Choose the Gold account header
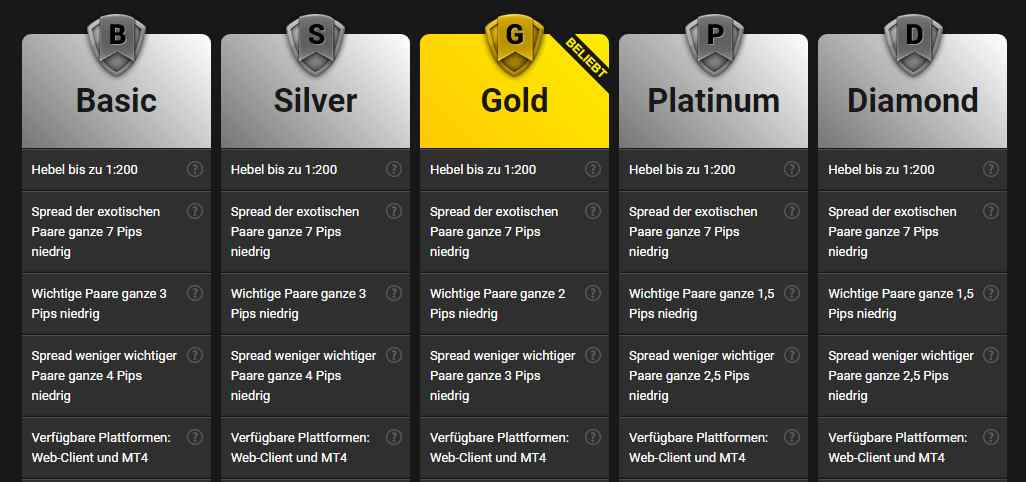 point(514,91)
